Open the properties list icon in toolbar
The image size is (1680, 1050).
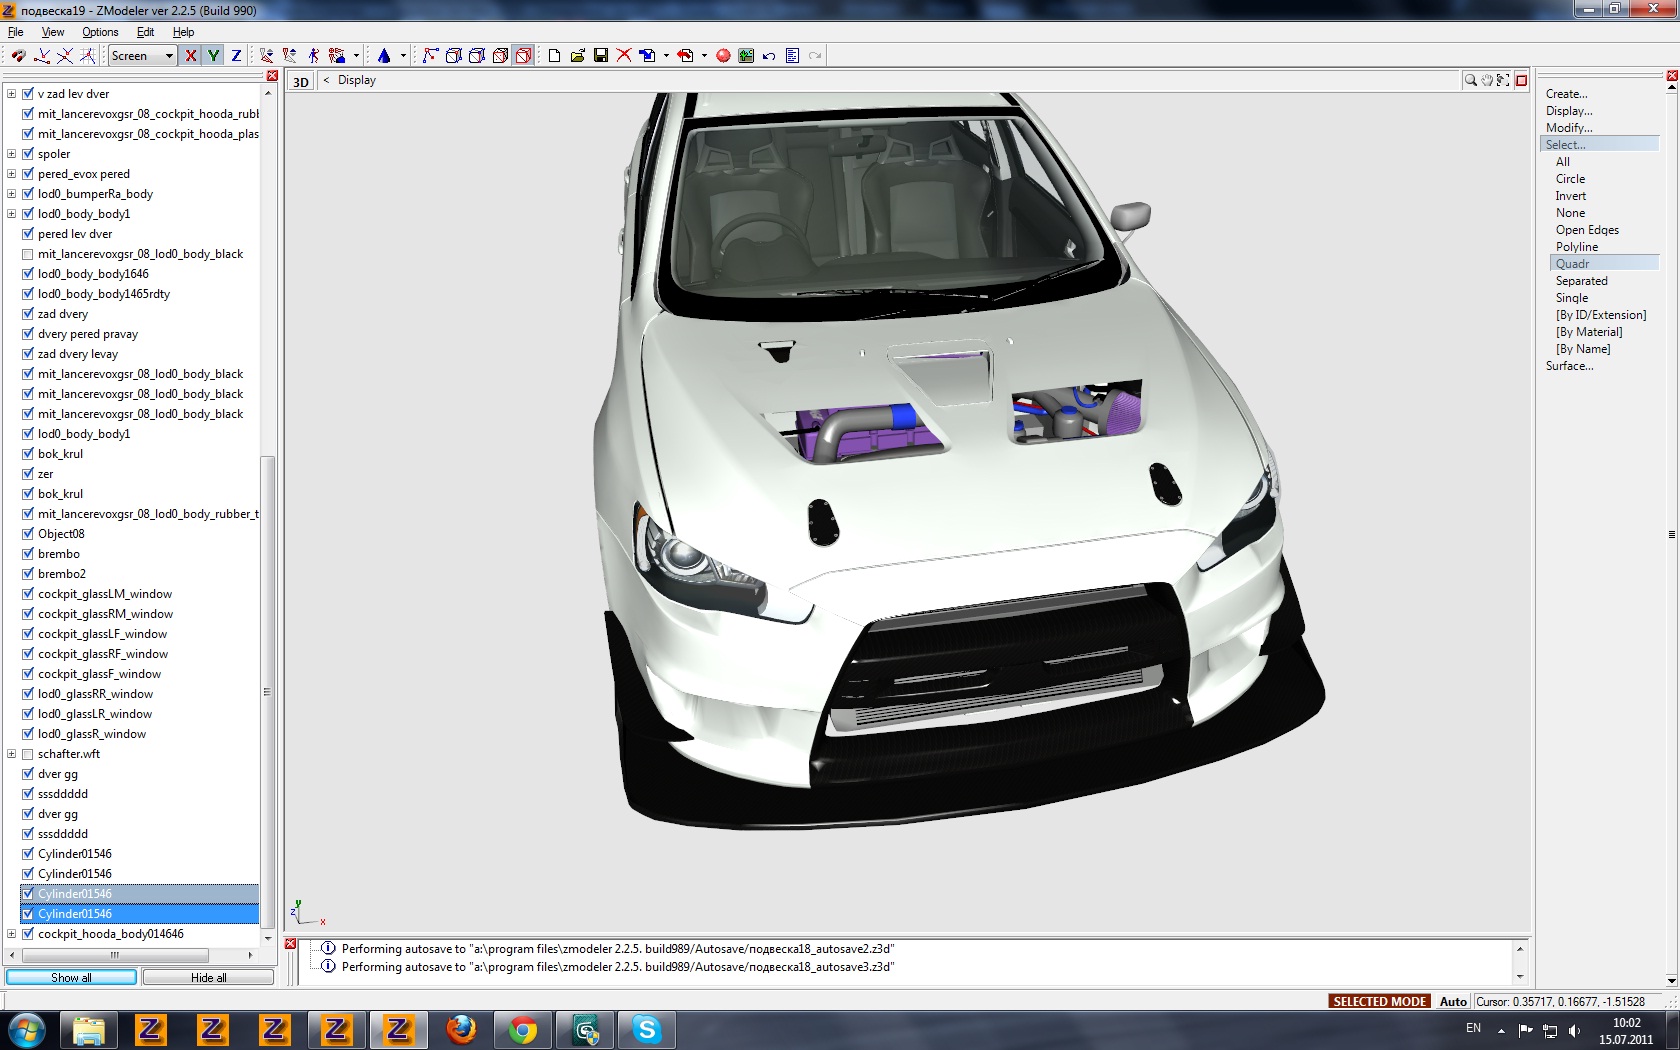coord(793,56)
